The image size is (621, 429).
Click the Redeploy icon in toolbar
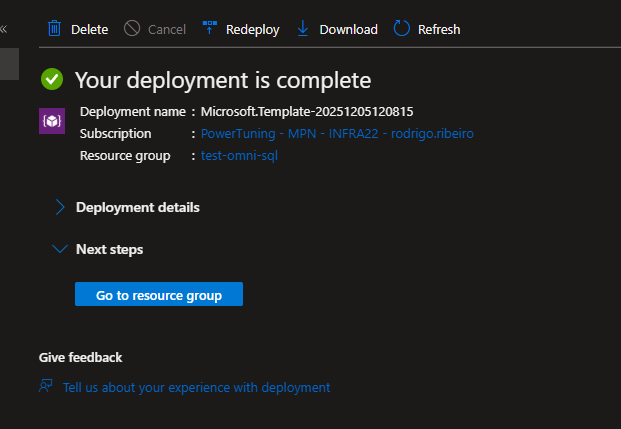[x=210, y=29]
